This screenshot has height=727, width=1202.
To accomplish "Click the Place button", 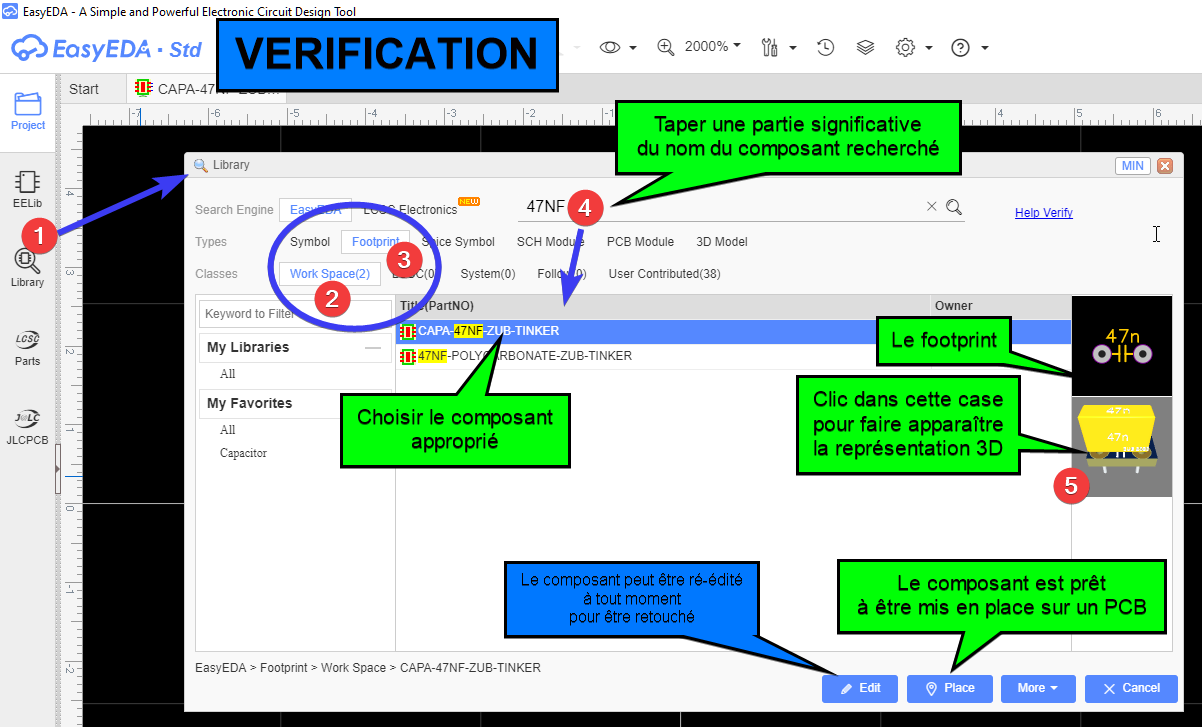I will 950,688.
